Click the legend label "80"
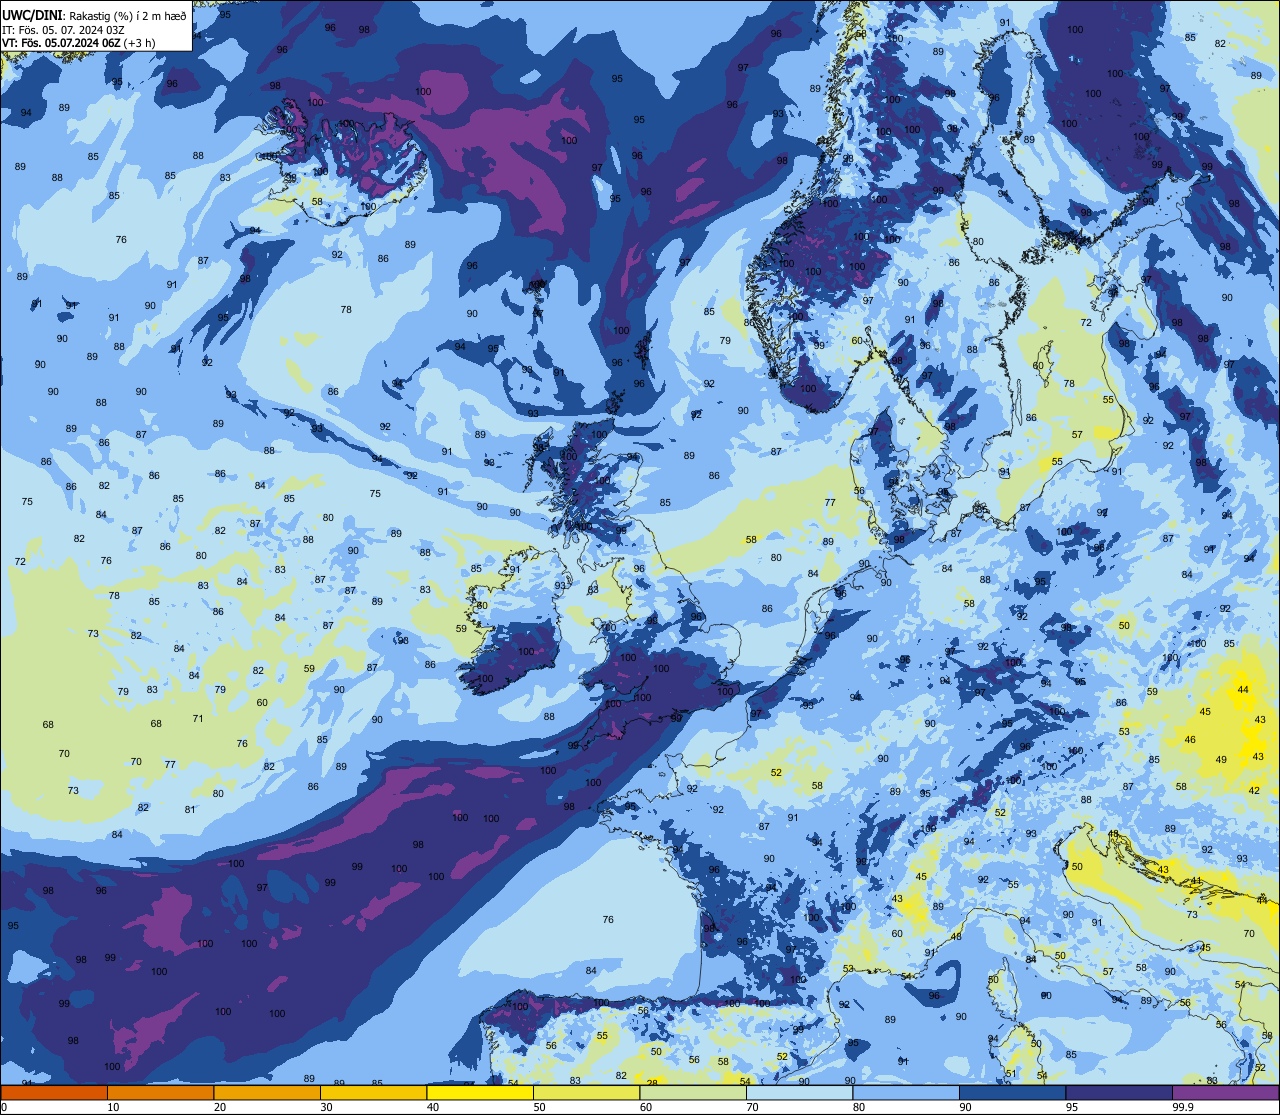The height and width of the screenshot is (1115, 1280). 859,1107
